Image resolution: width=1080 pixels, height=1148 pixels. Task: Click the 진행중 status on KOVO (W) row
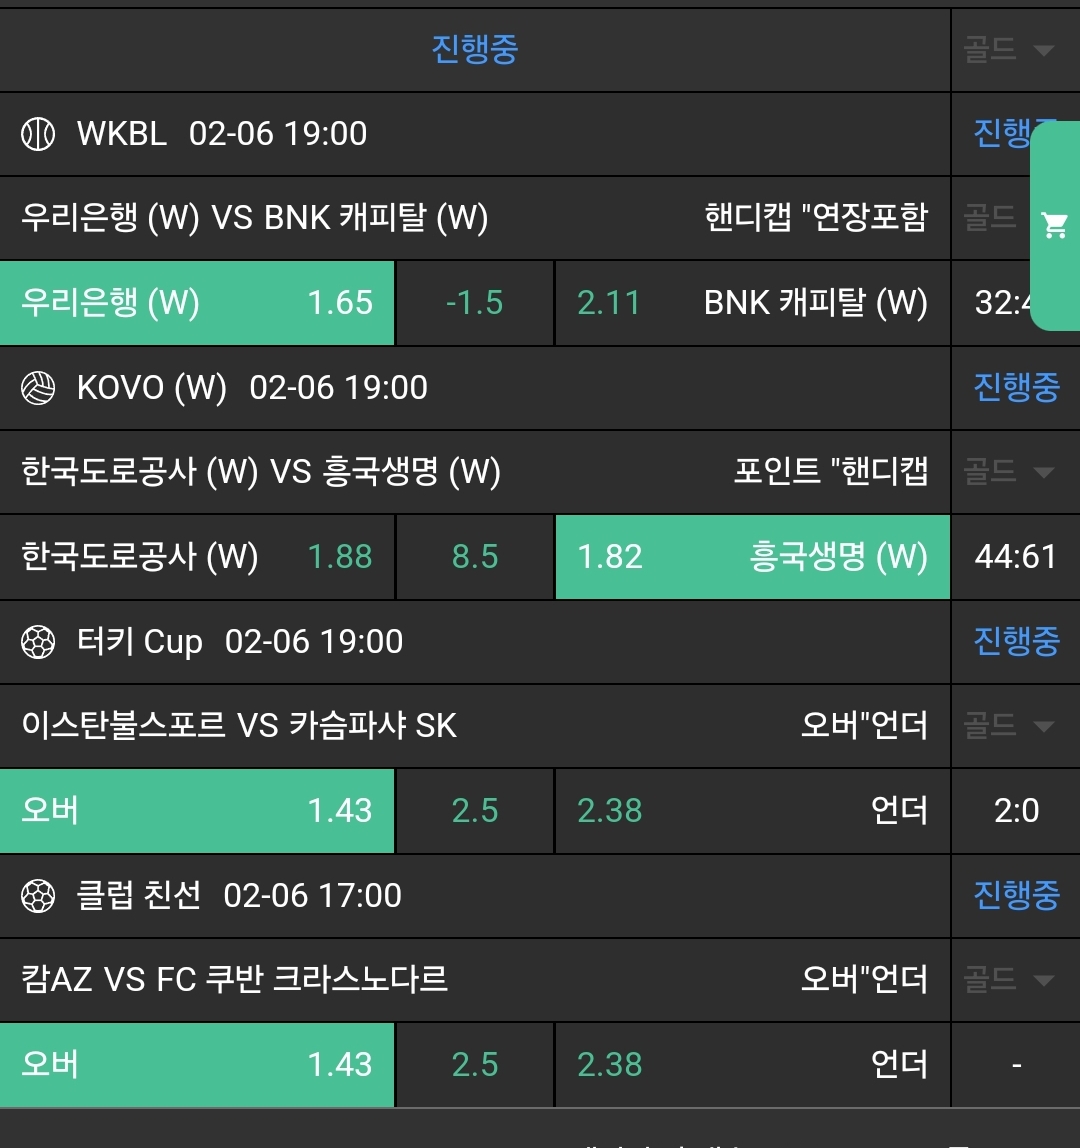pos(1016,388)
